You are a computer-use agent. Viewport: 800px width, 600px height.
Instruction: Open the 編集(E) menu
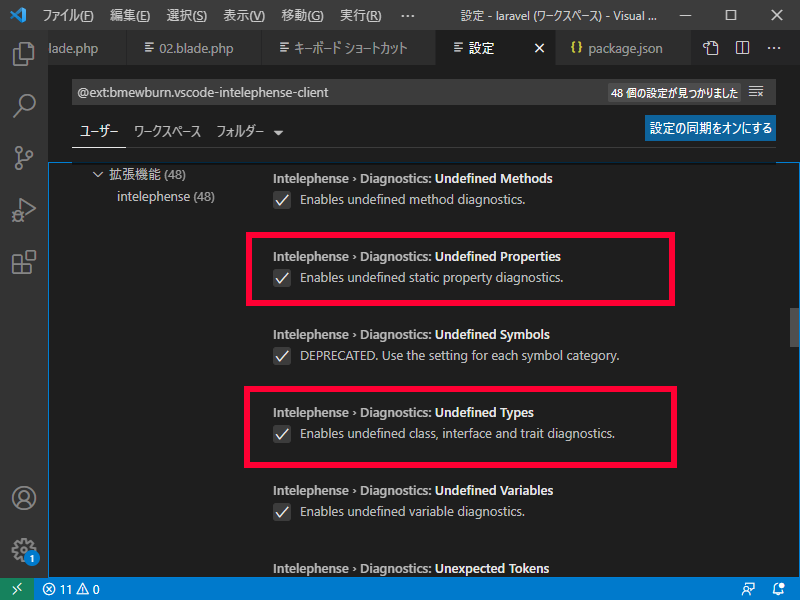tap(130, 16)
